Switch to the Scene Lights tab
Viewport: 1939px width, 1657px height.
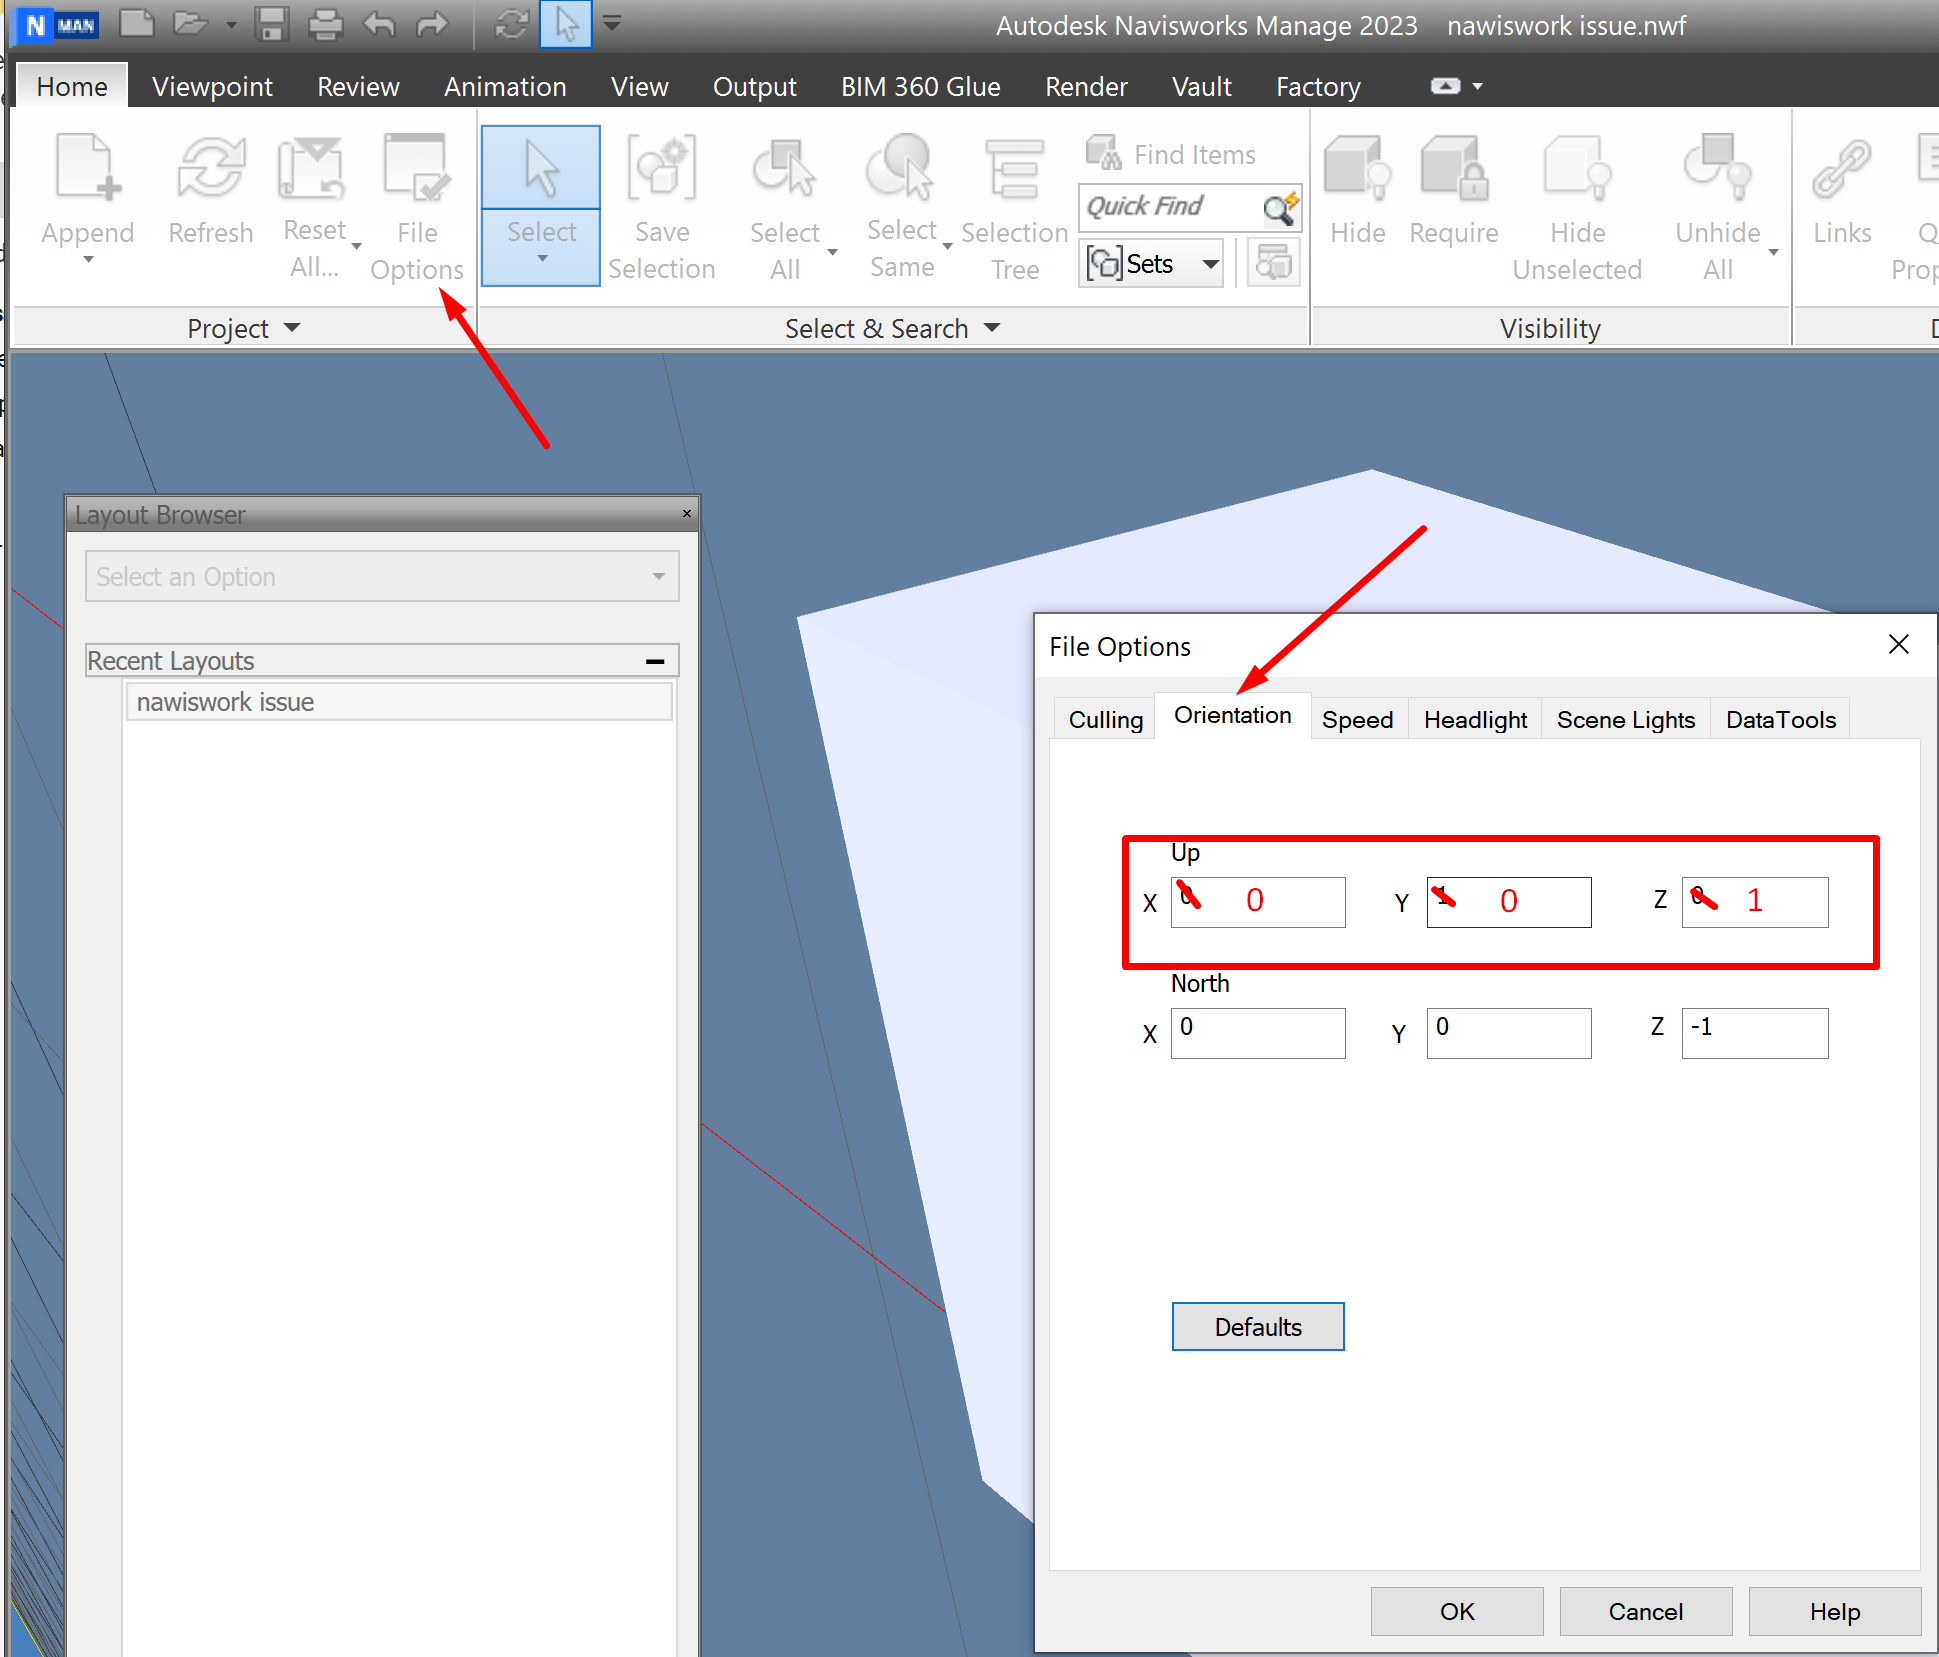pos(1625,720)
